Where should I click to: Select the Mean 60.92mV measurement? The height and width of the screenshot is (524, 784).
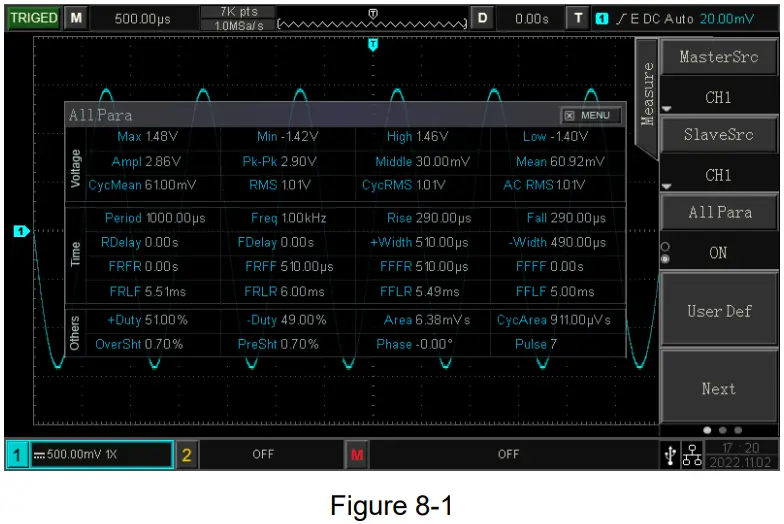pyautogui.click(x=560, y=162)
